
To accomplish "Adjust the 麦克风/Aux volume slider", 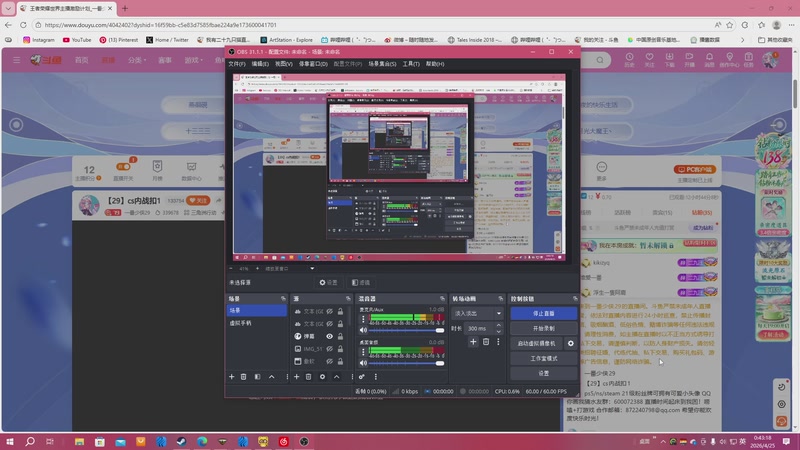I will coord(406,331).
